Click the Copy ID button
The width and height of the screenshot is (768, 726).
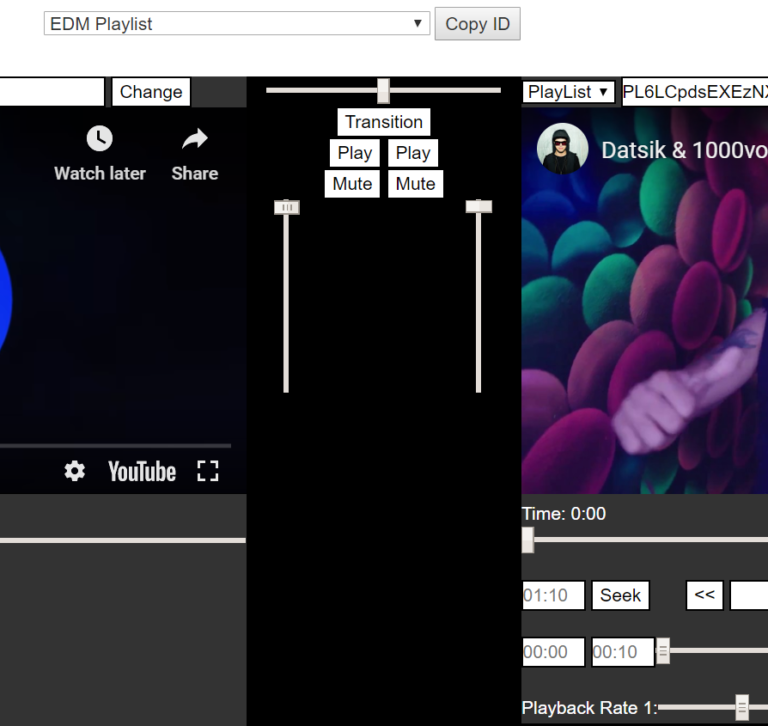point(478,24)
